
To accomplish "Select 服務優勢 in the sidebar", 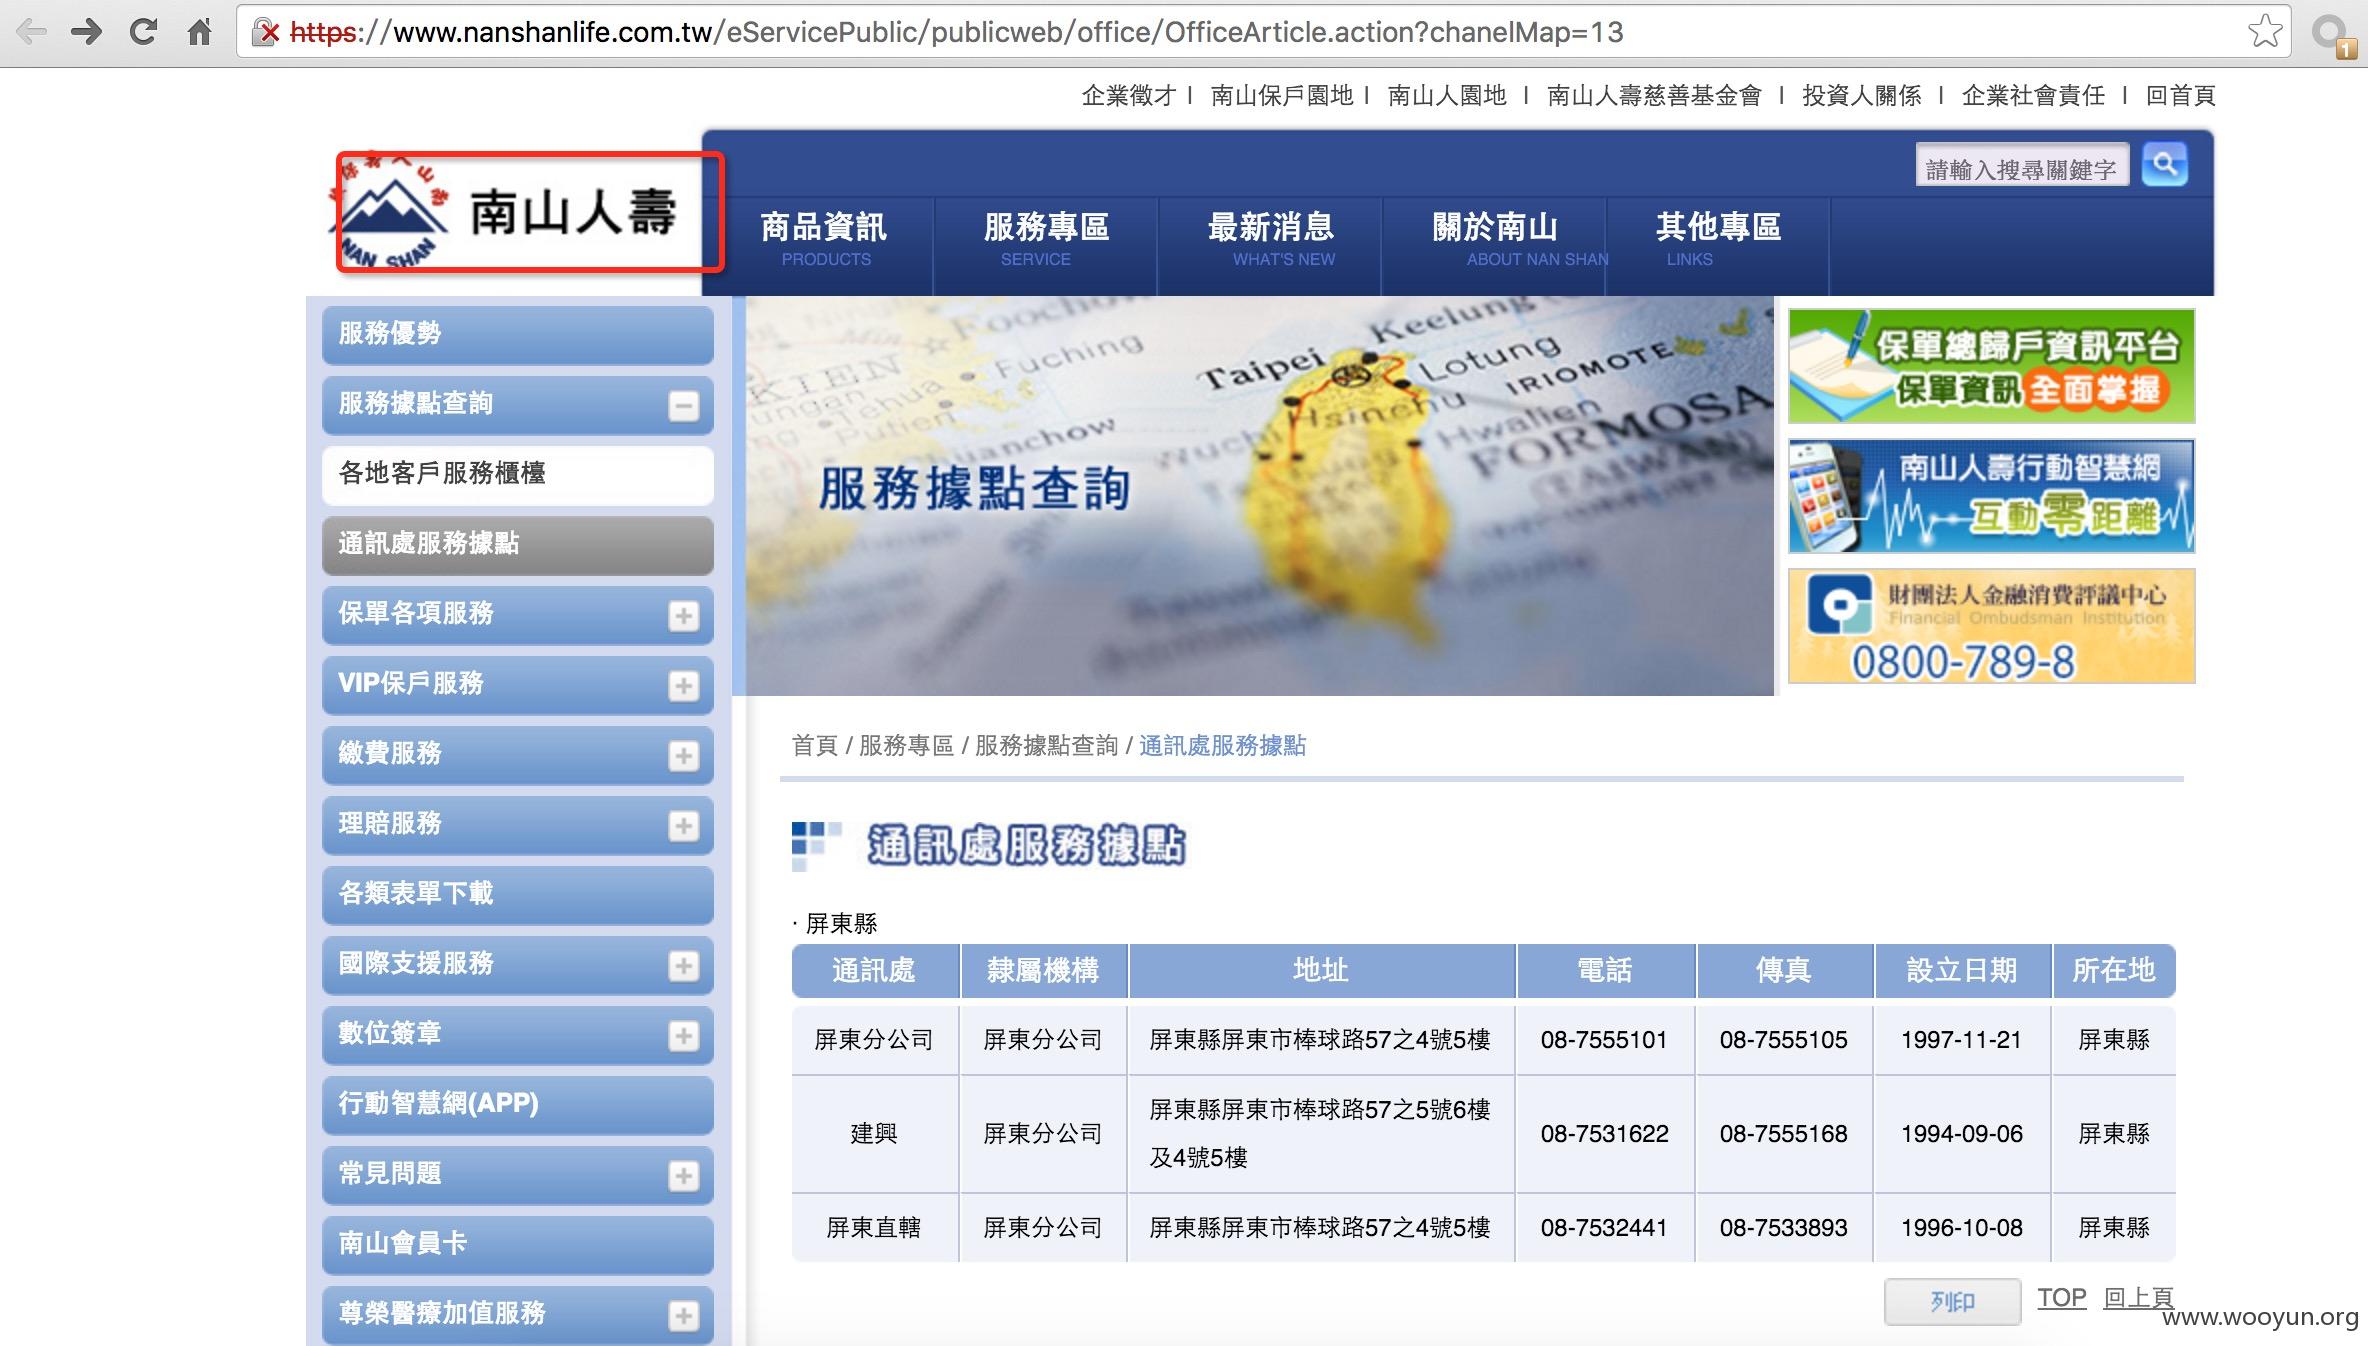I will click(x=518, y=335).
